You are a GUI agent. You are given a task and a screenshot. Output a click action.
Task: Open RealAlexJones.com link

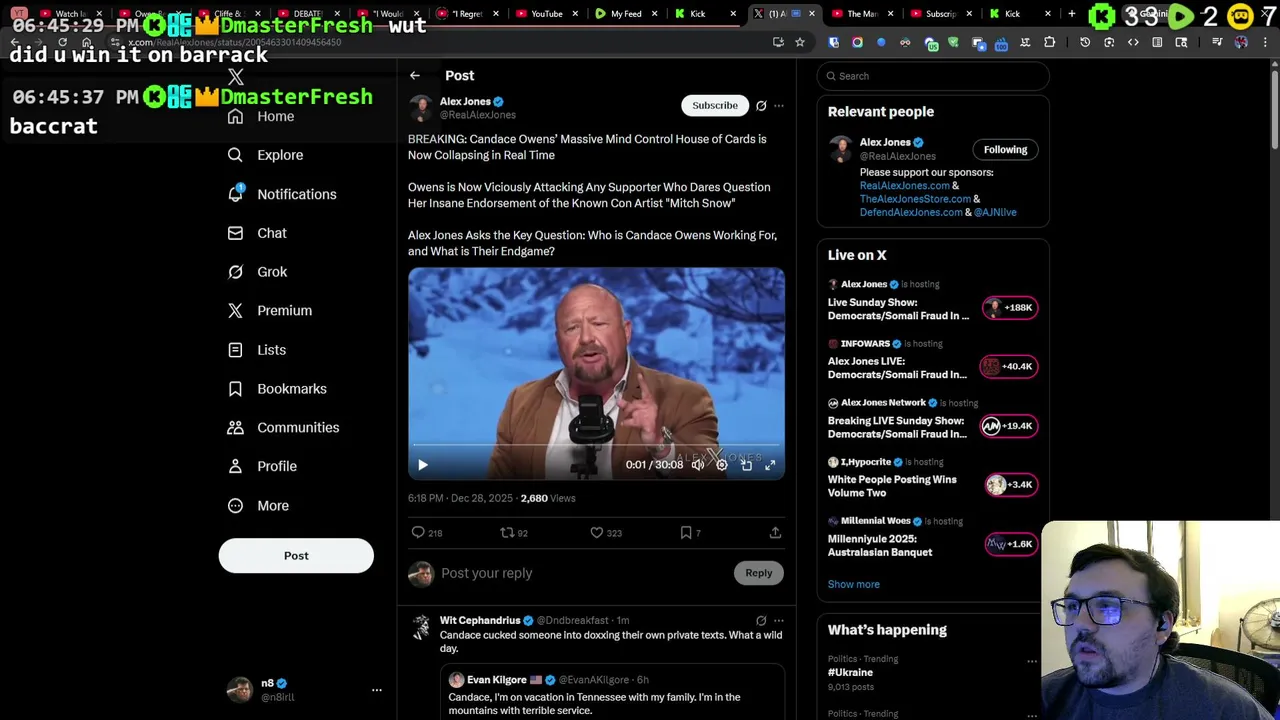905,185
